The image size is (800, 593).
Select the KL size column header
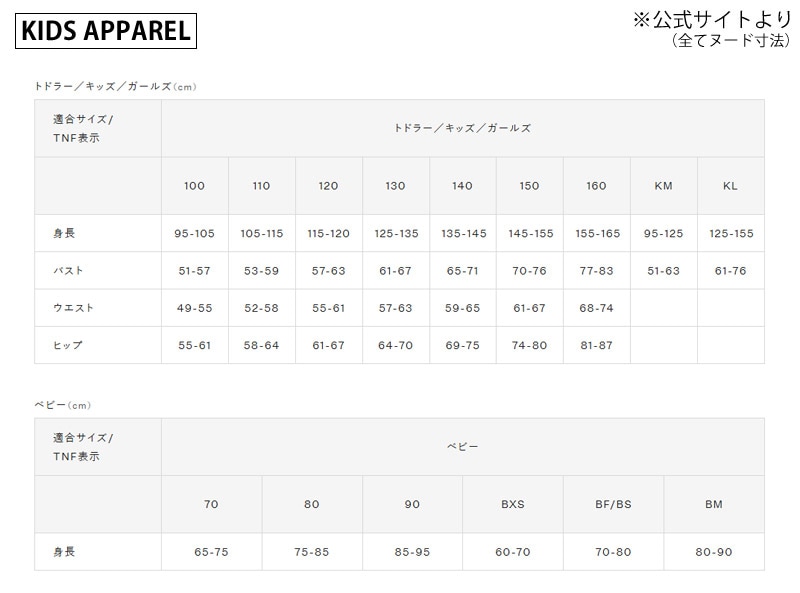click(730, 186)
